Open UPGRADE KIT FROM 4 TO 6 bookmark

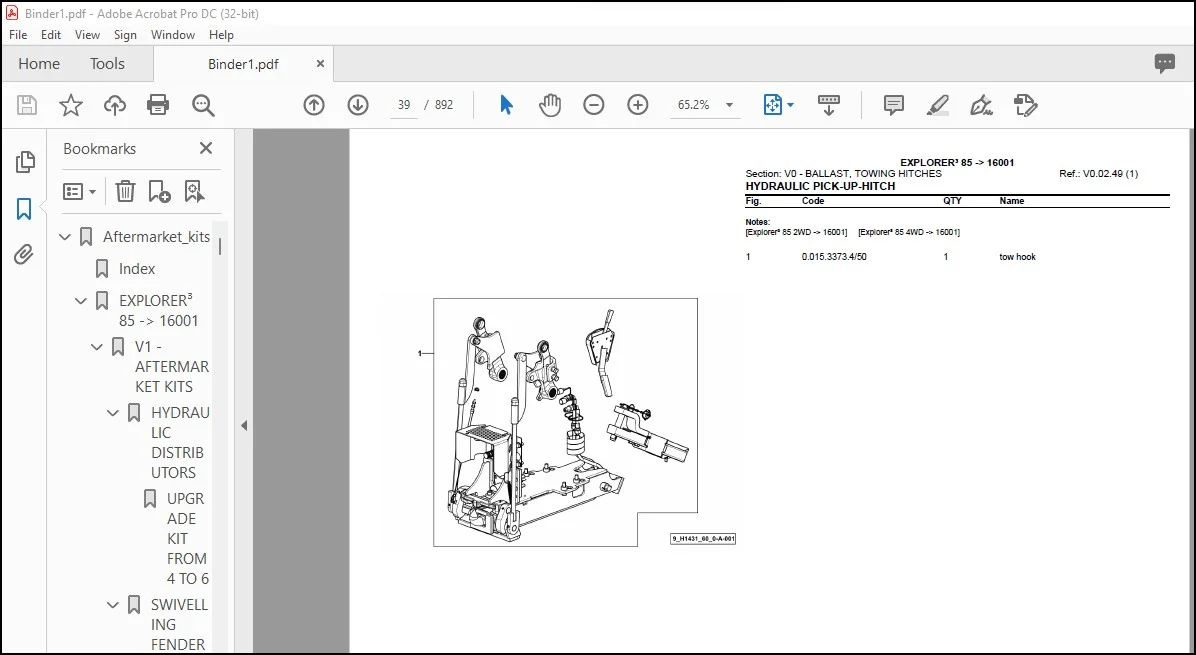[x=187, y=538]
